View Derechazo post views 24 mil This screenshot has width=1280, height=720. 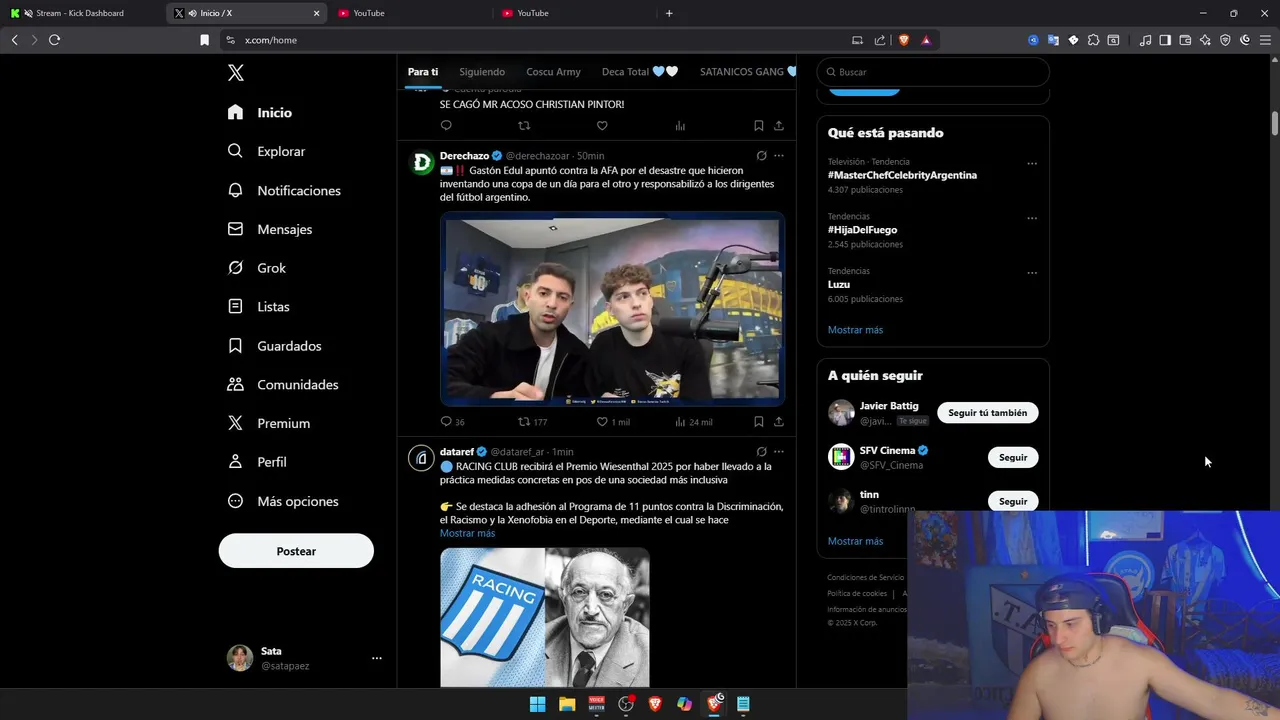click(693, 422)
